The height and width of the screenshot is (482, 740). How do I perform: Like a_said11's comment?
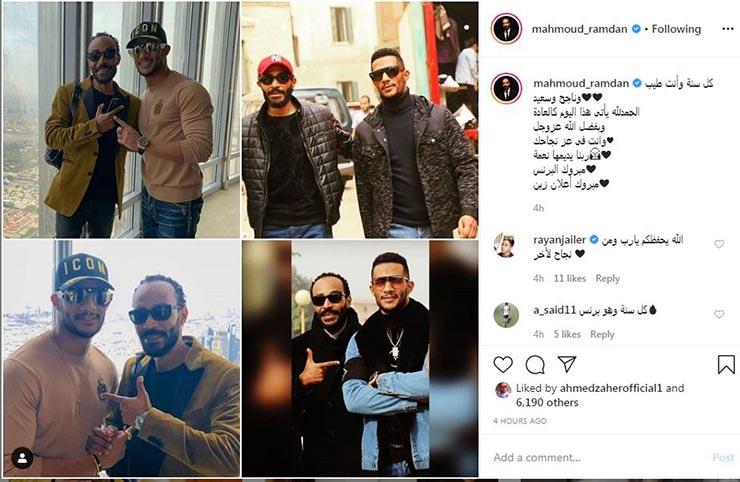click(x=719, y=314)
